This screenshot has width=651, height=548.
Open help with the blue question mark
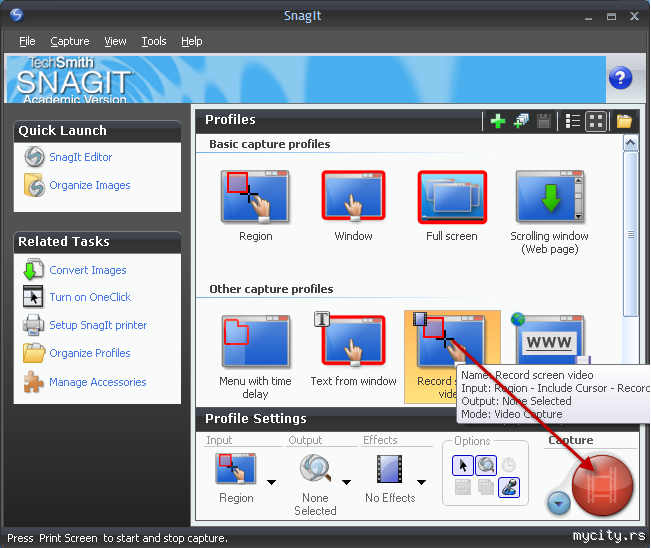coord(620,78)
